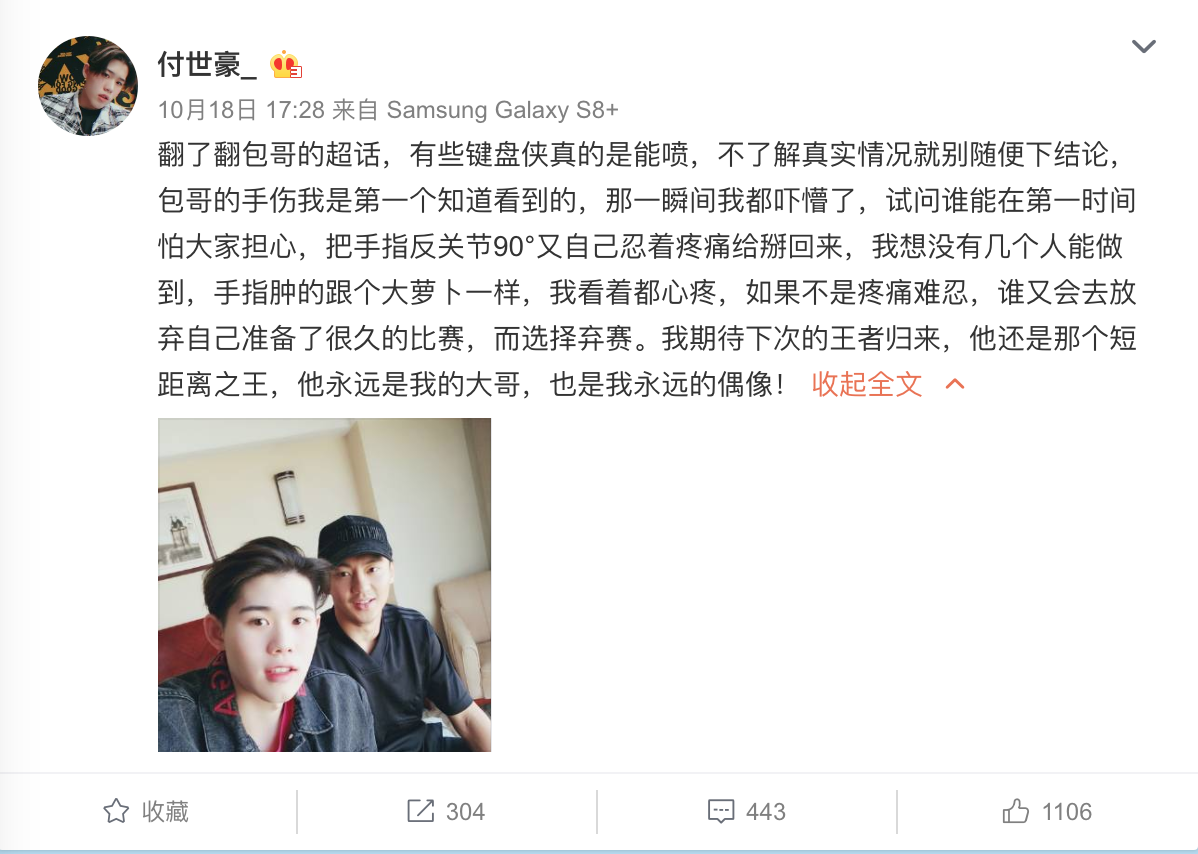Click the 1106 like count
Viewport: 1198px width, 854px height.
click(x=1067, y=811)
